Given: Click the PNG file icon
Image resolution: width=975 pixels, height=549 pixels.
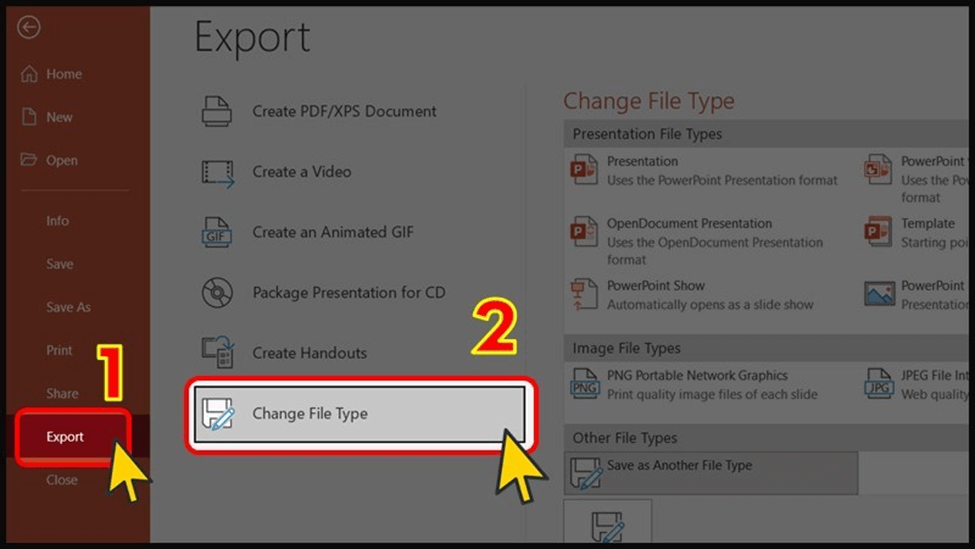Looking at the screenshot, I should [x=585, y=384].
